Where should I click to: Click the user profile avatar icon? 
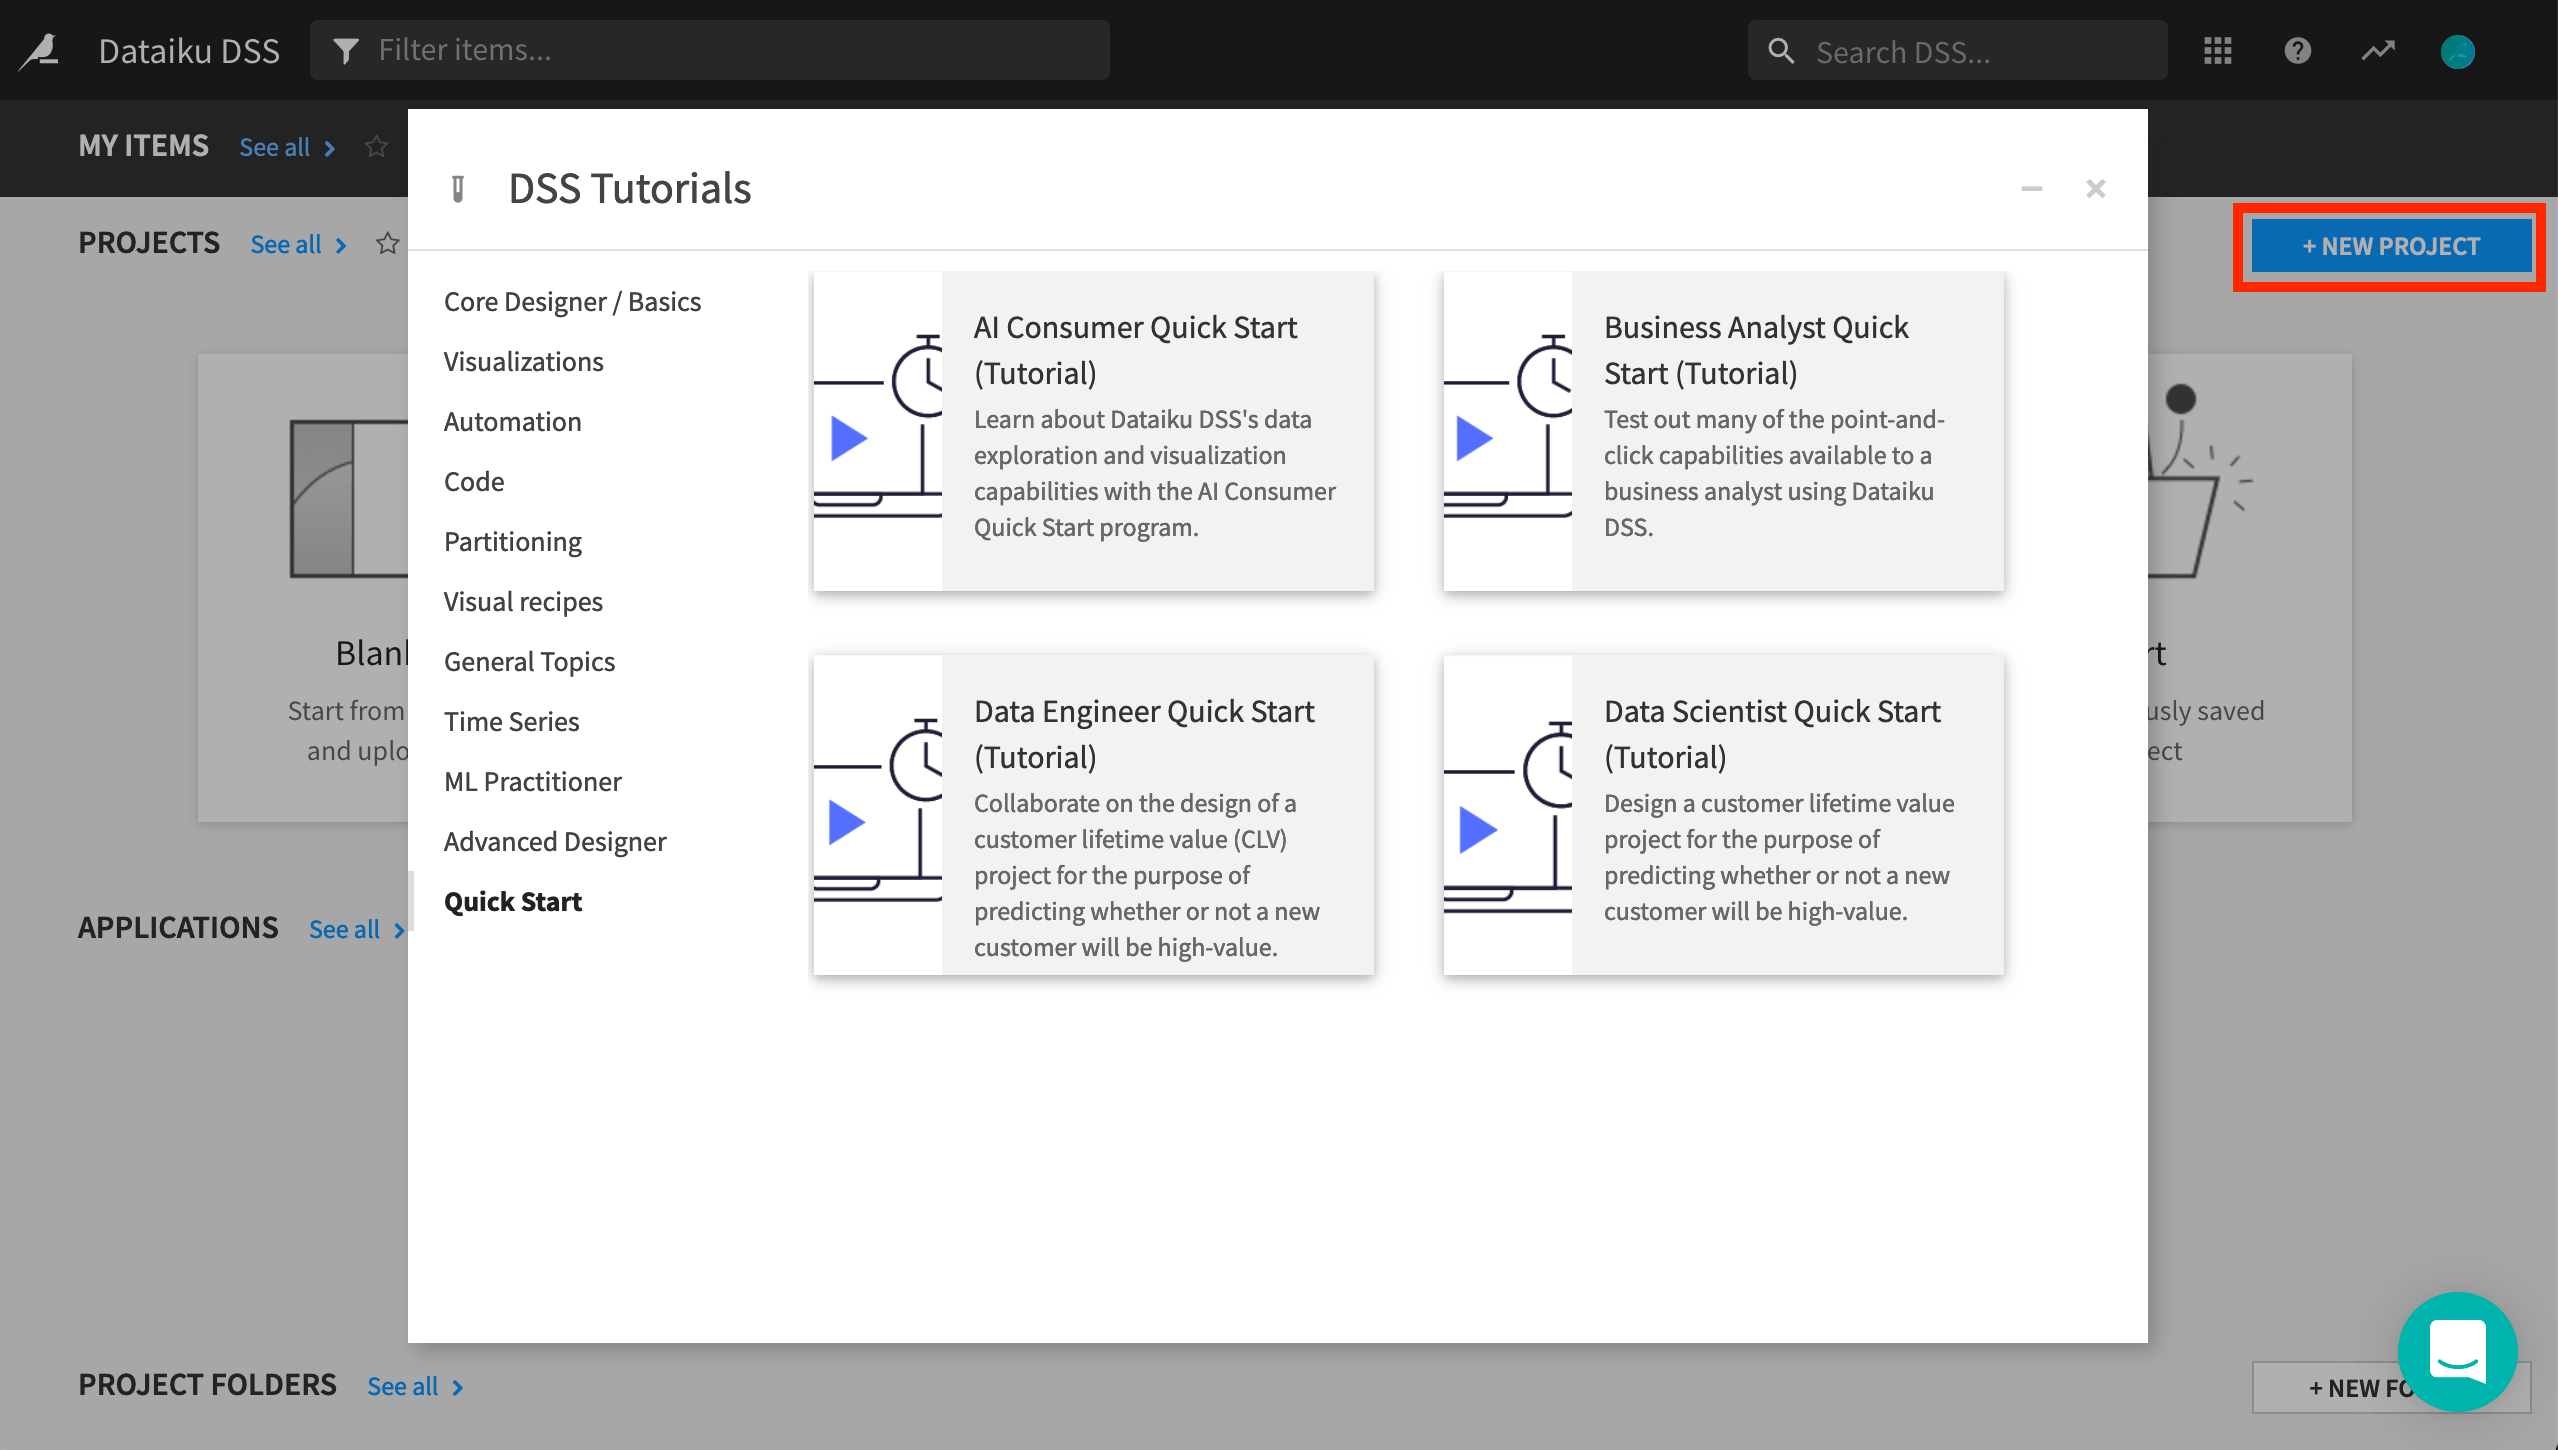(2460, 51)
